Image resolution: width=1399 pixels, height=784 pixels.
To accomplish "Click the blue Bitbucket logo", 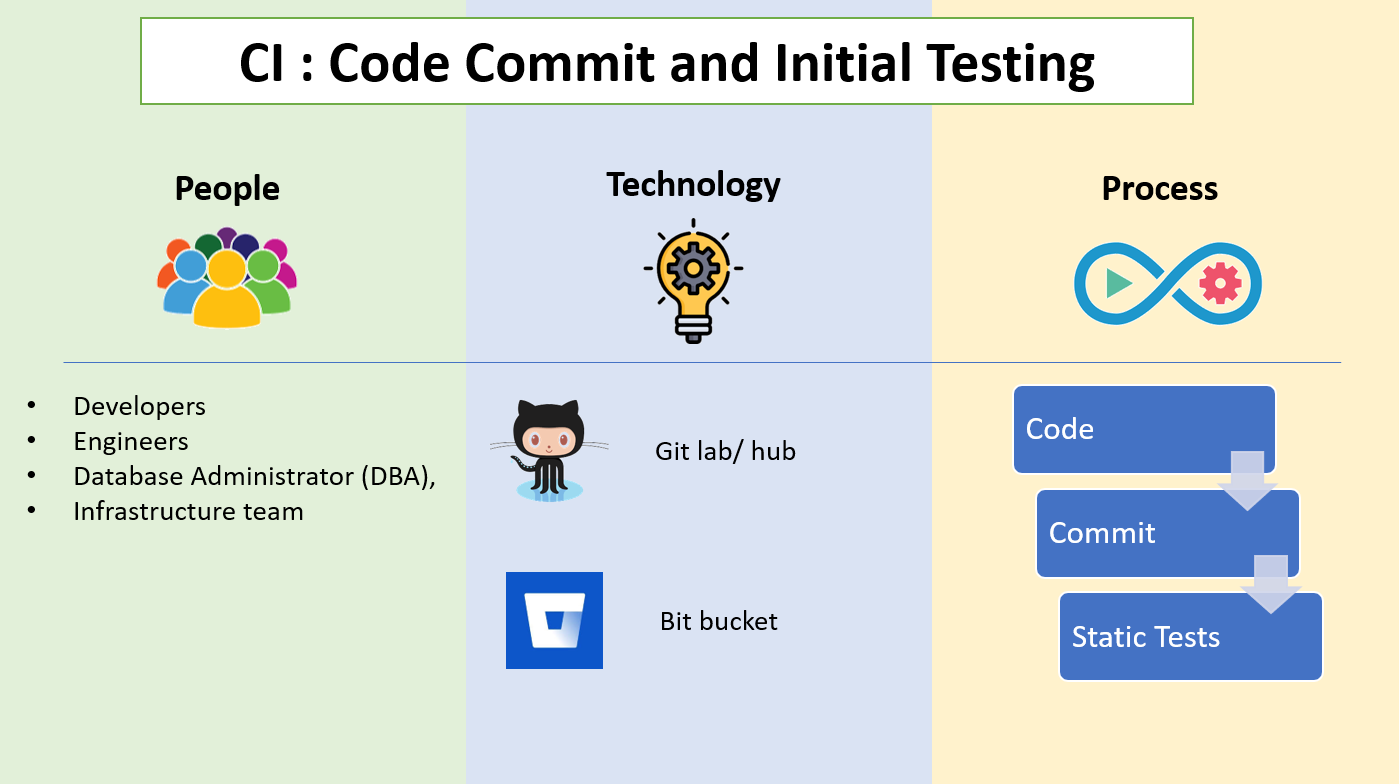I will pos(554,620).
